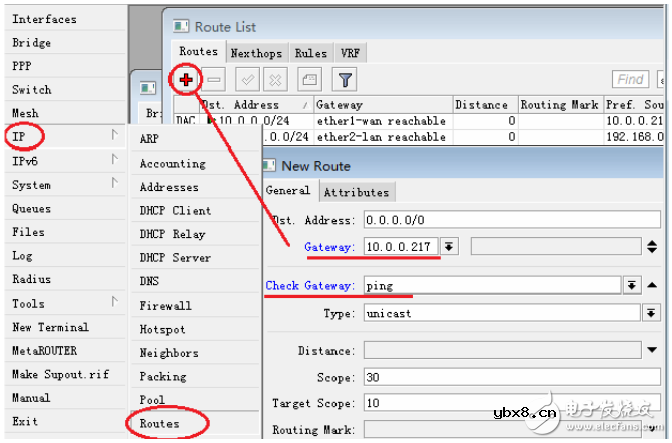Select Routes in the IP submenu
Image resolution: width=672 pixels, height=443 pixels.
coord(160,423)
